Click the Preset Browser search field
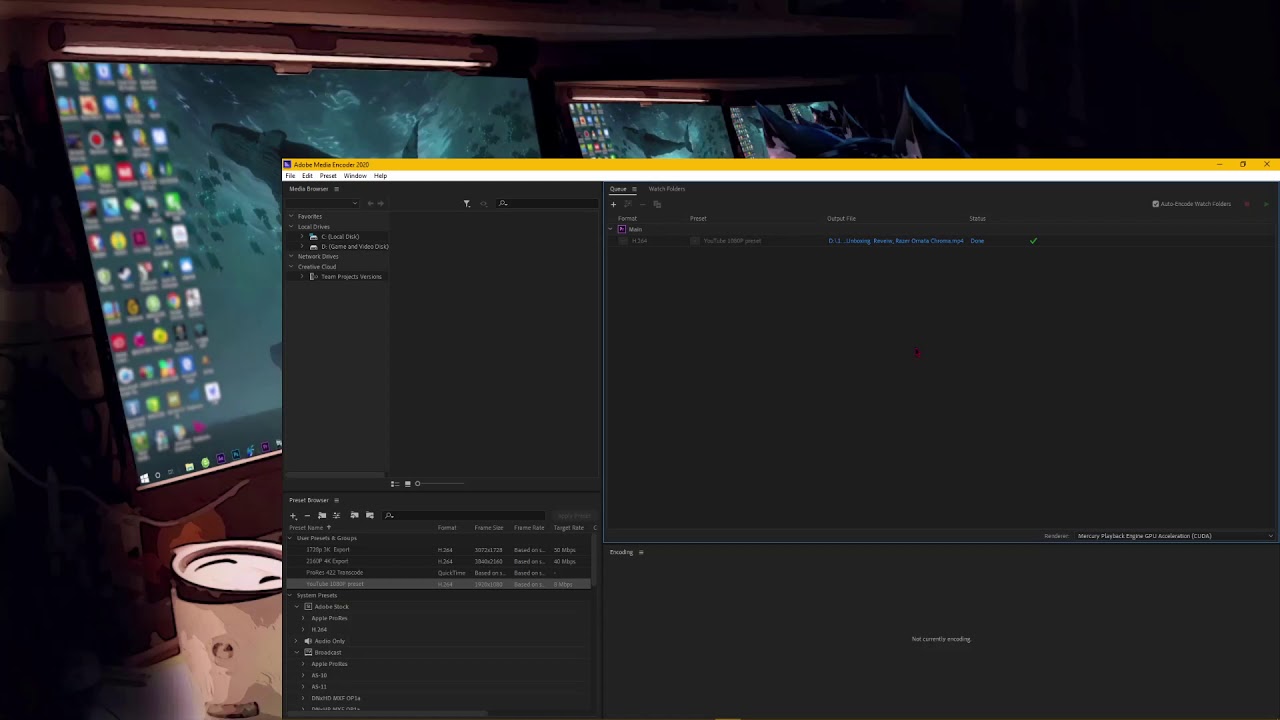The image size is (1280, 720). 465,516
